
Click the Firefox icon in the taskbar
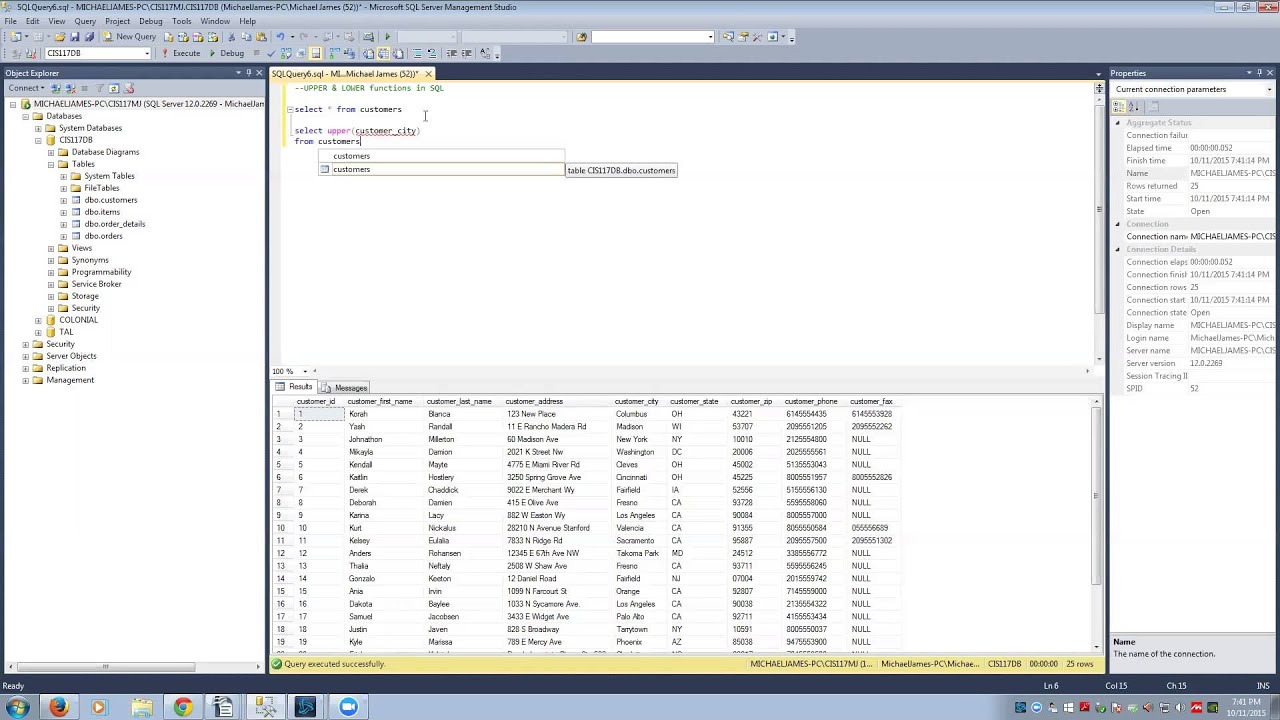click(x=58, y=707)
